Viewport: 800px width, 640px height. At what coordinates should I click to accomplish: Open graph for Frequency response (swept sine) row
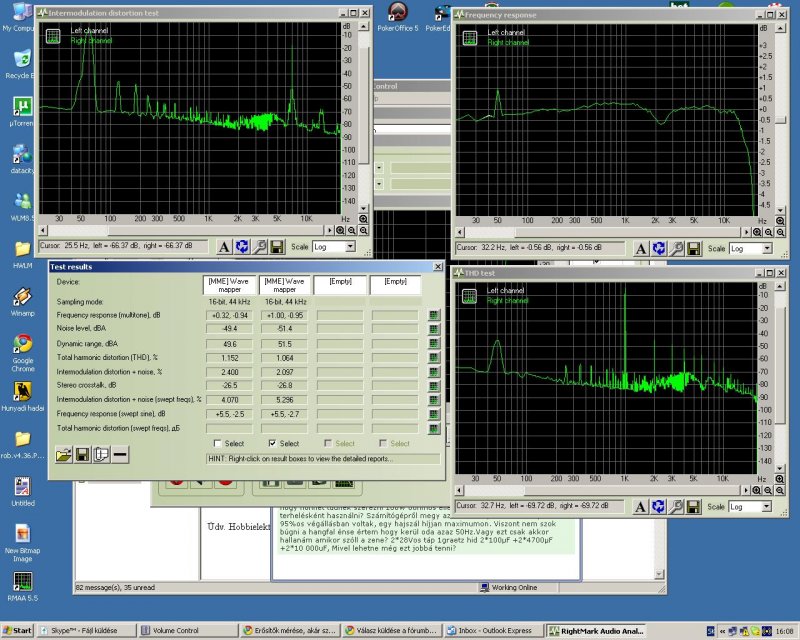pyautogui.click(x=434, y=414)
